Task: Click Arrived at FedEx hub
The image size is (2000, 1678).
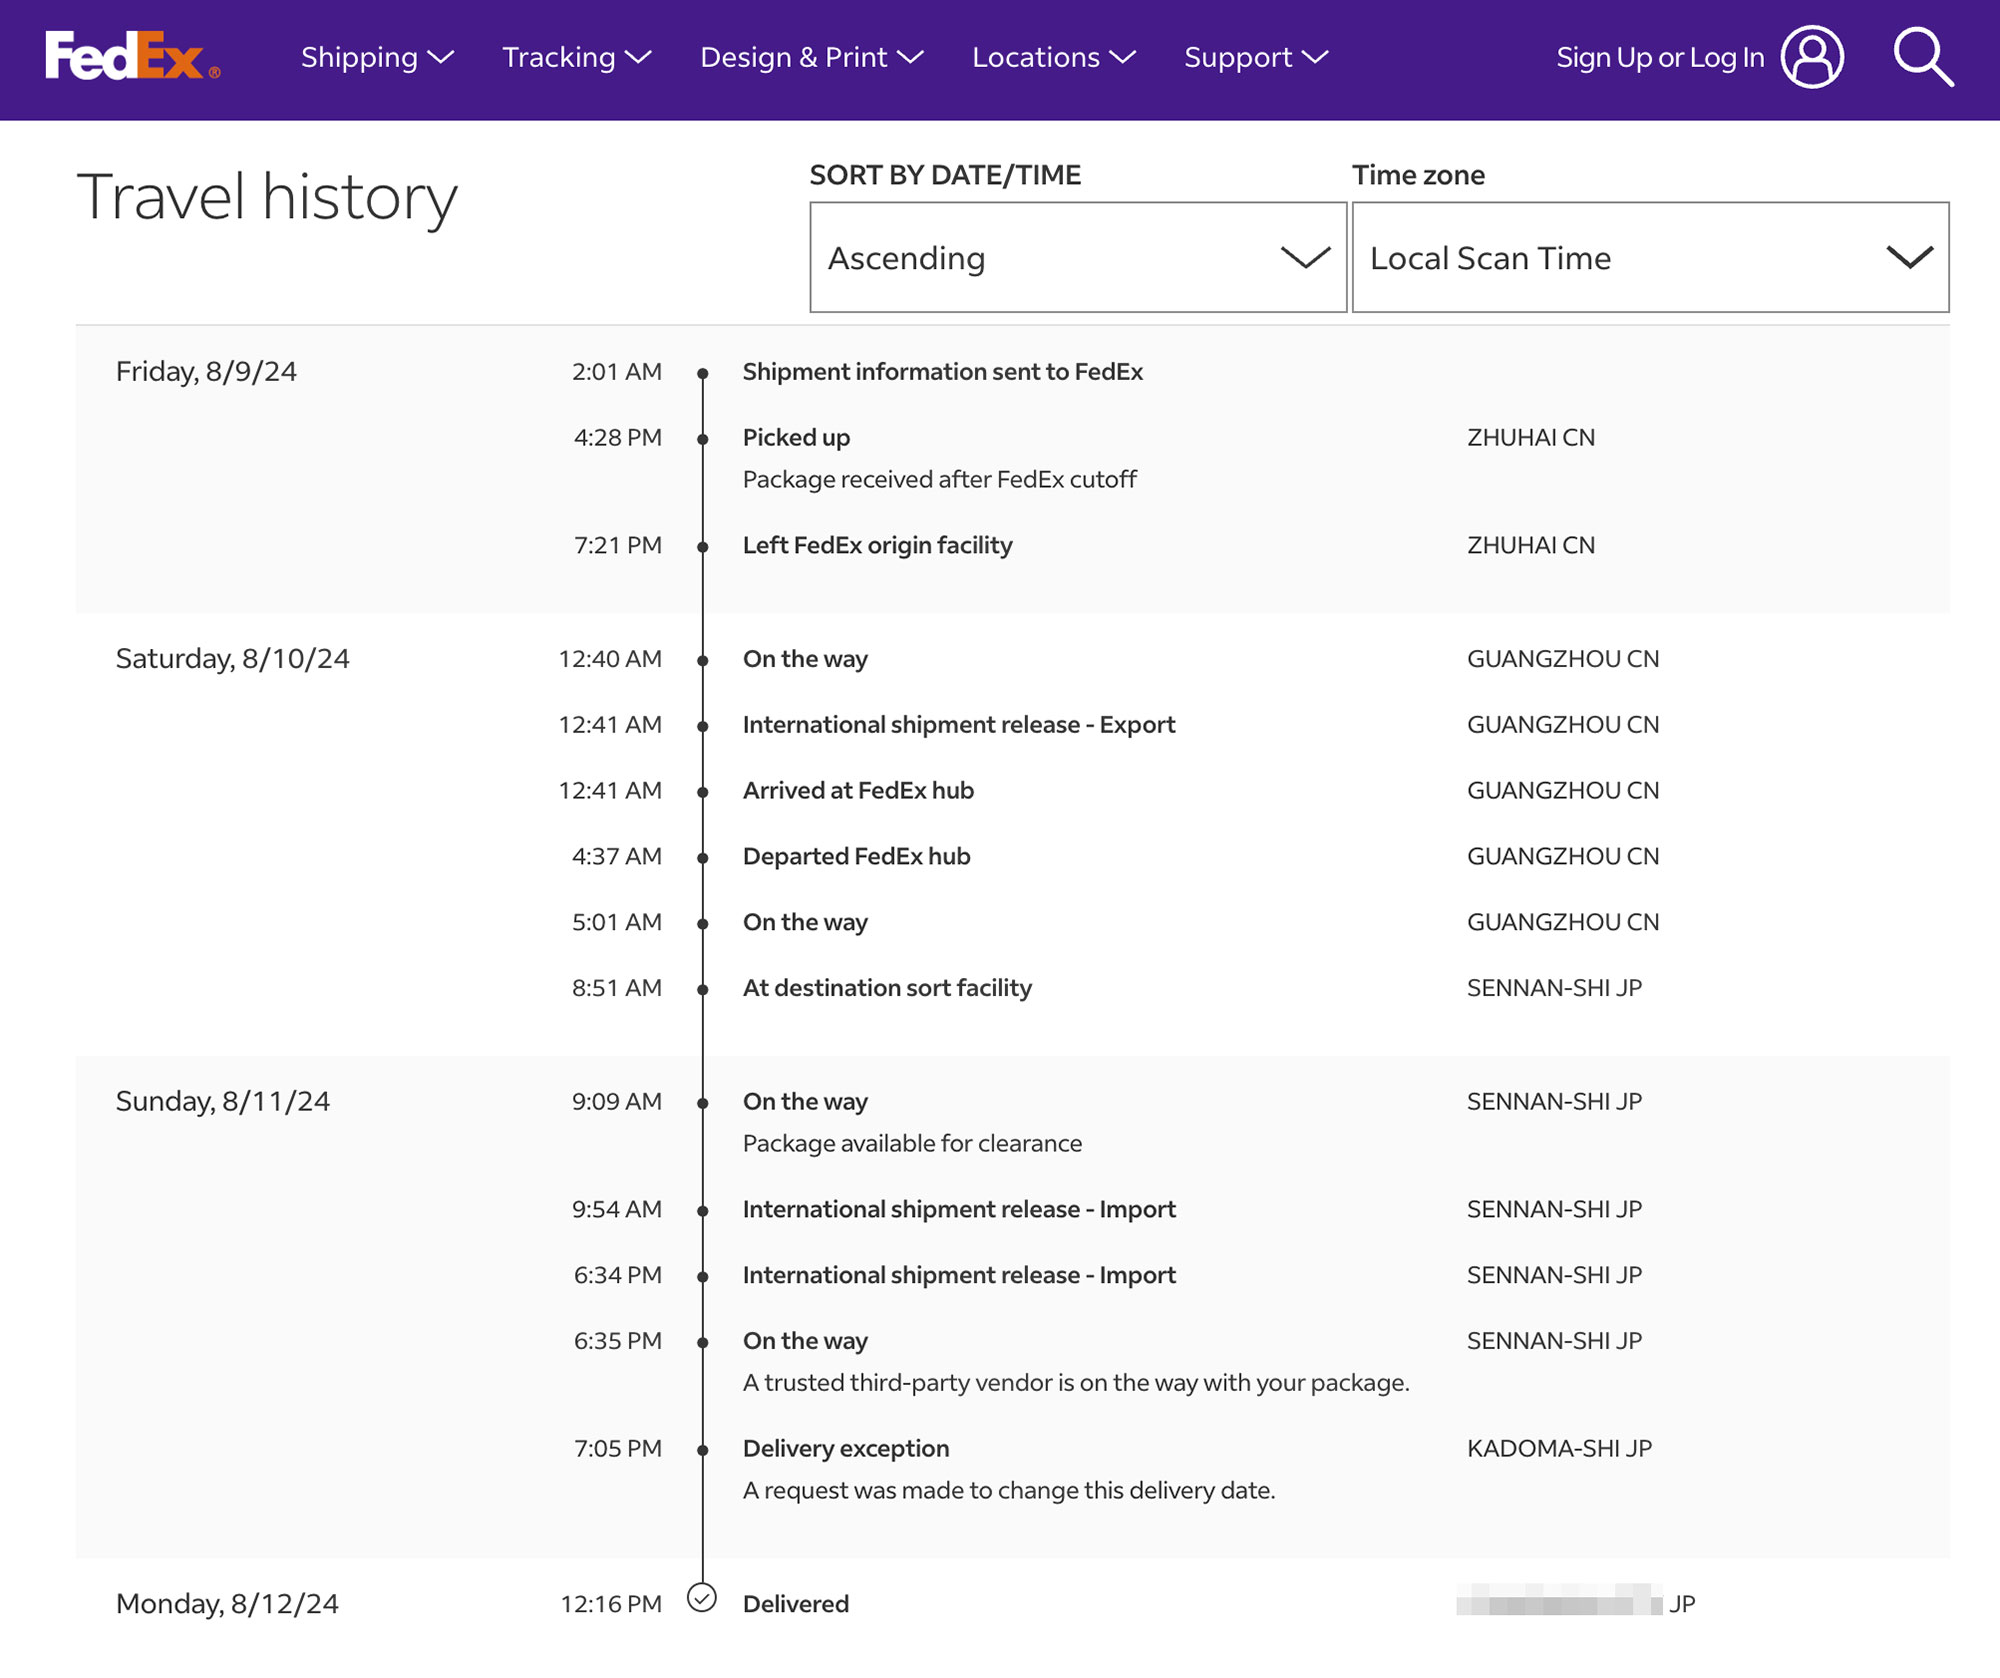Action: click(x=858, y=790)
